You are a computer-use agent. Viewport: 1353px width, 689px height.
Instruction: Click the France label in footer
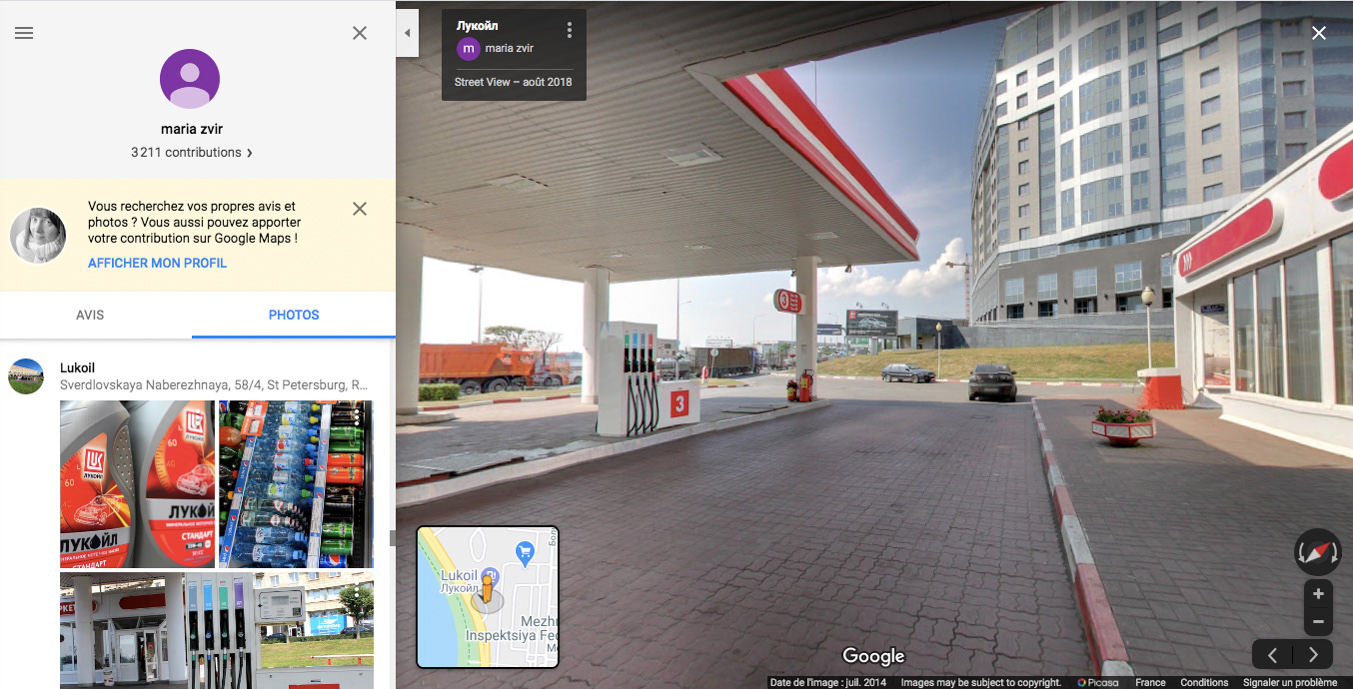click(x=1150, y=682)
